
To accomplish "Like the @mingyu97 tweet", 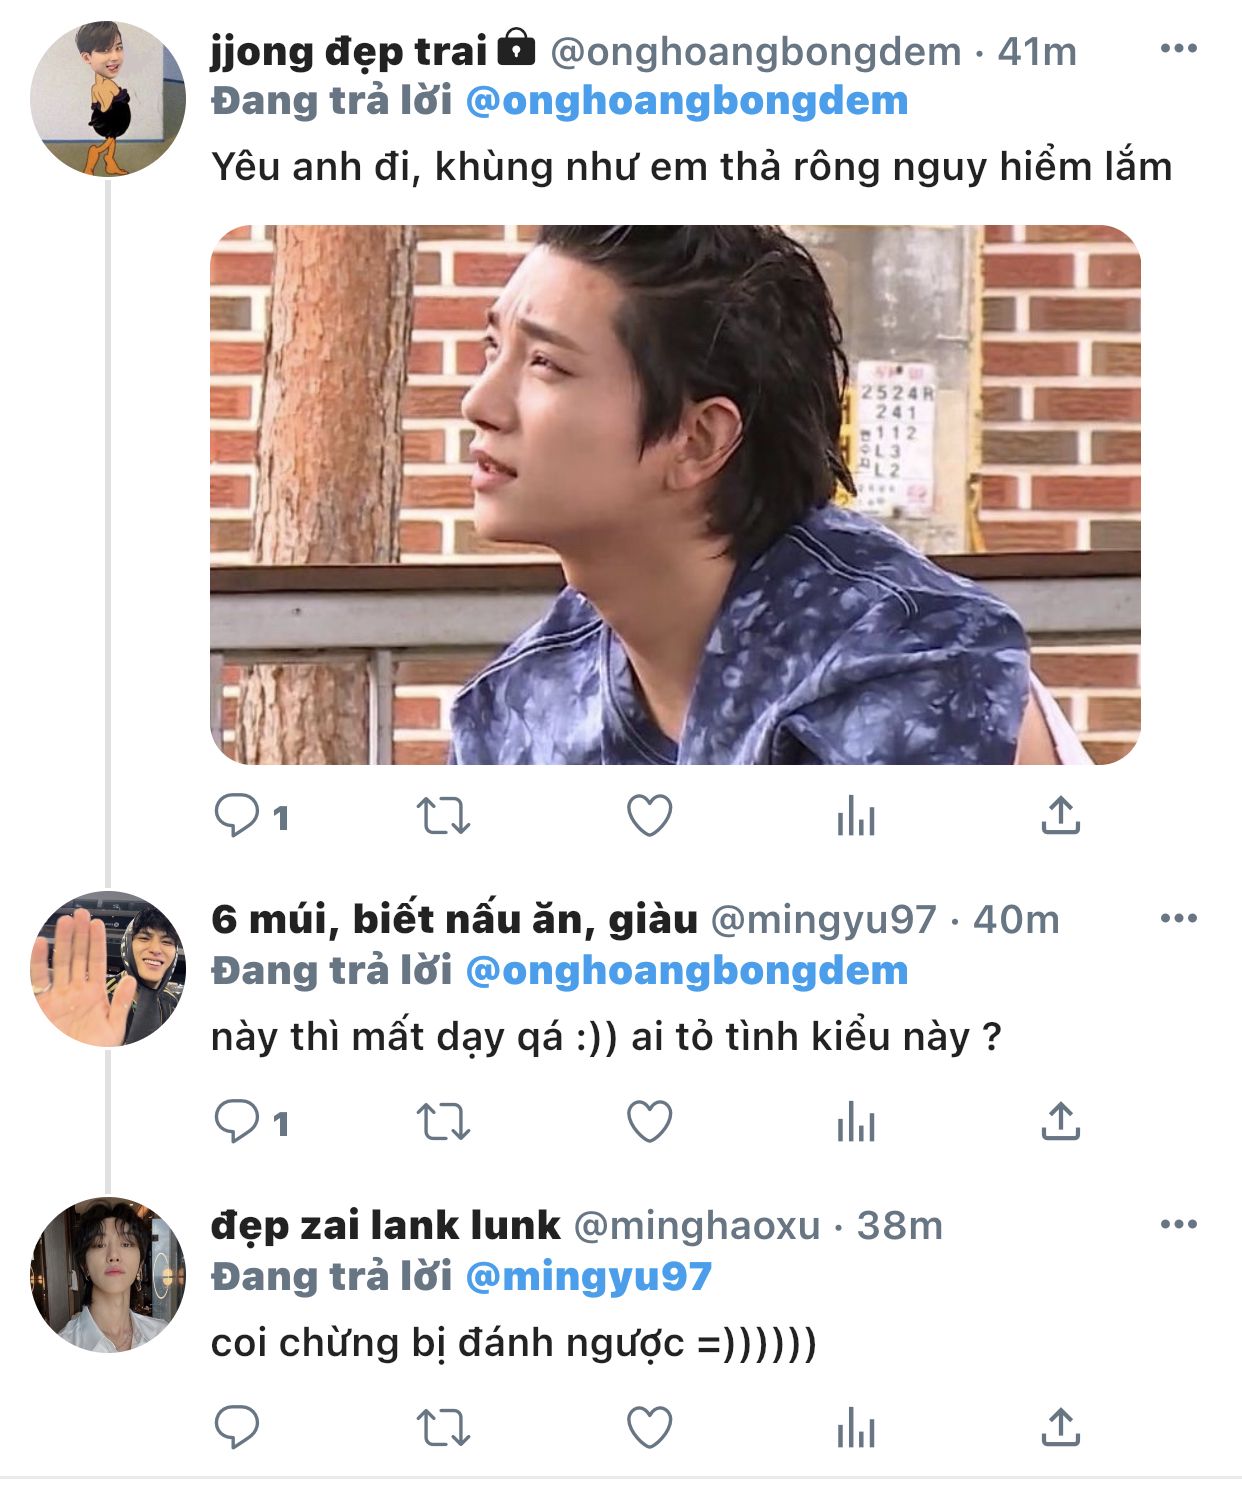I will pyautogui.click(x=649, y=1122).
